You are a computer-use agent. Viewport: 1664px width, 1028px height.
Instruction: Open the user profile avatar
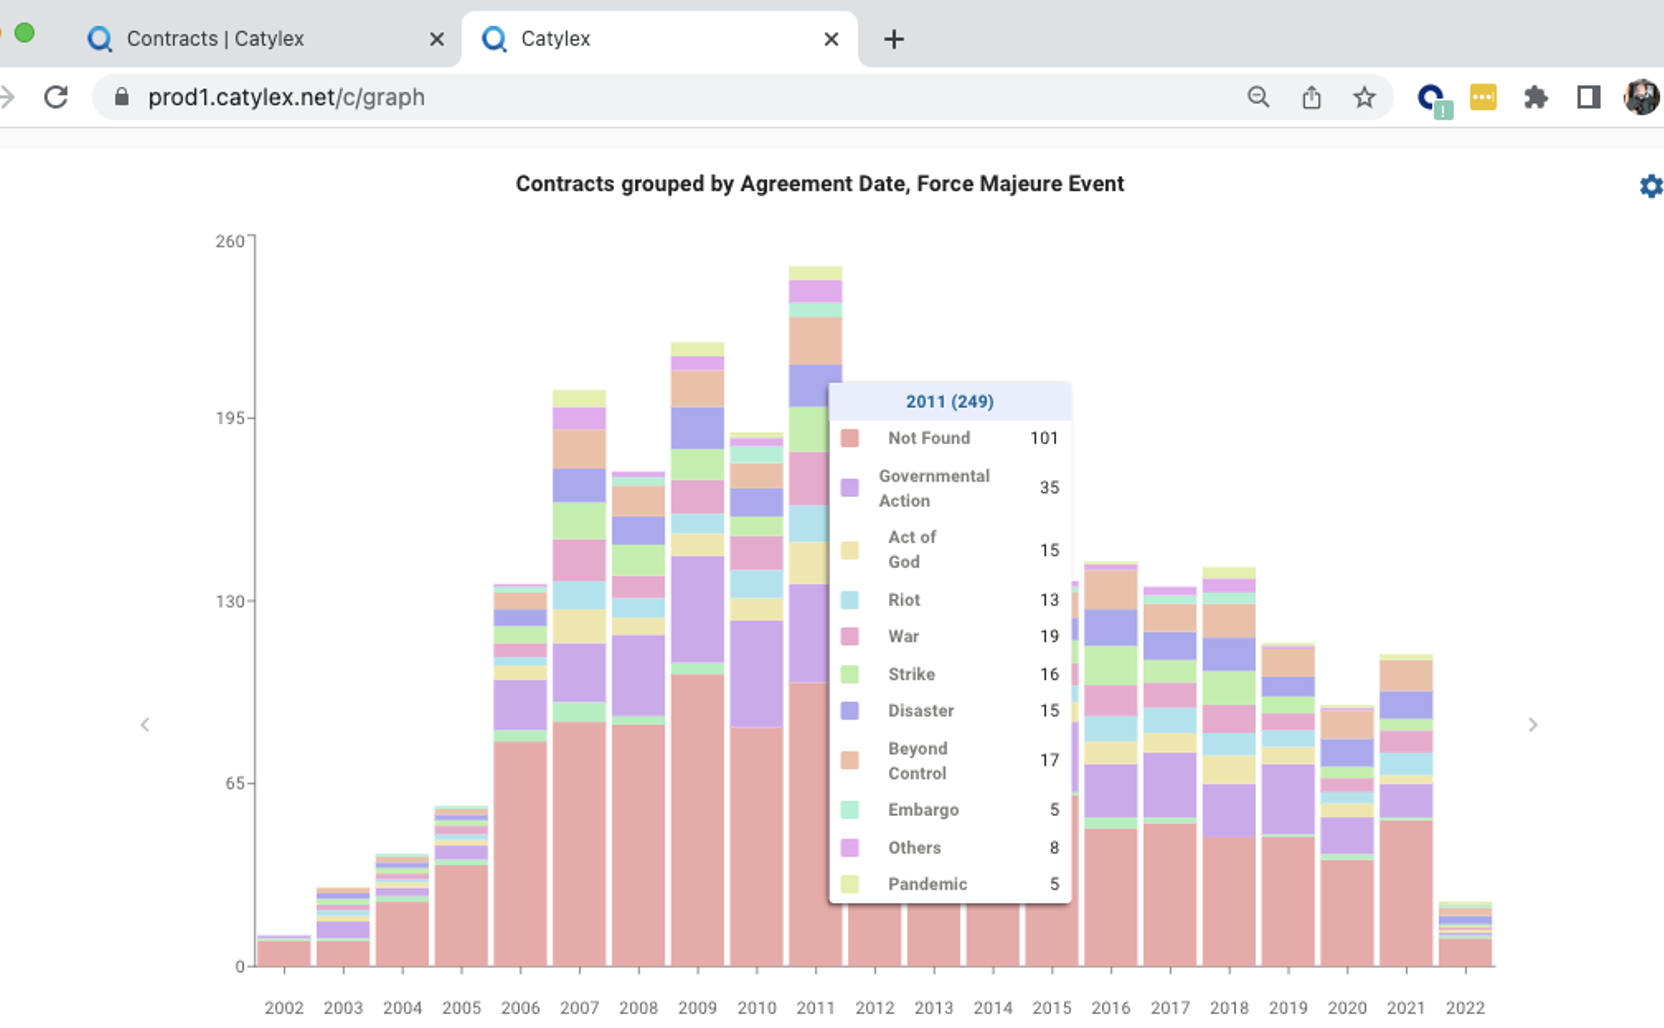[1641, 97]
